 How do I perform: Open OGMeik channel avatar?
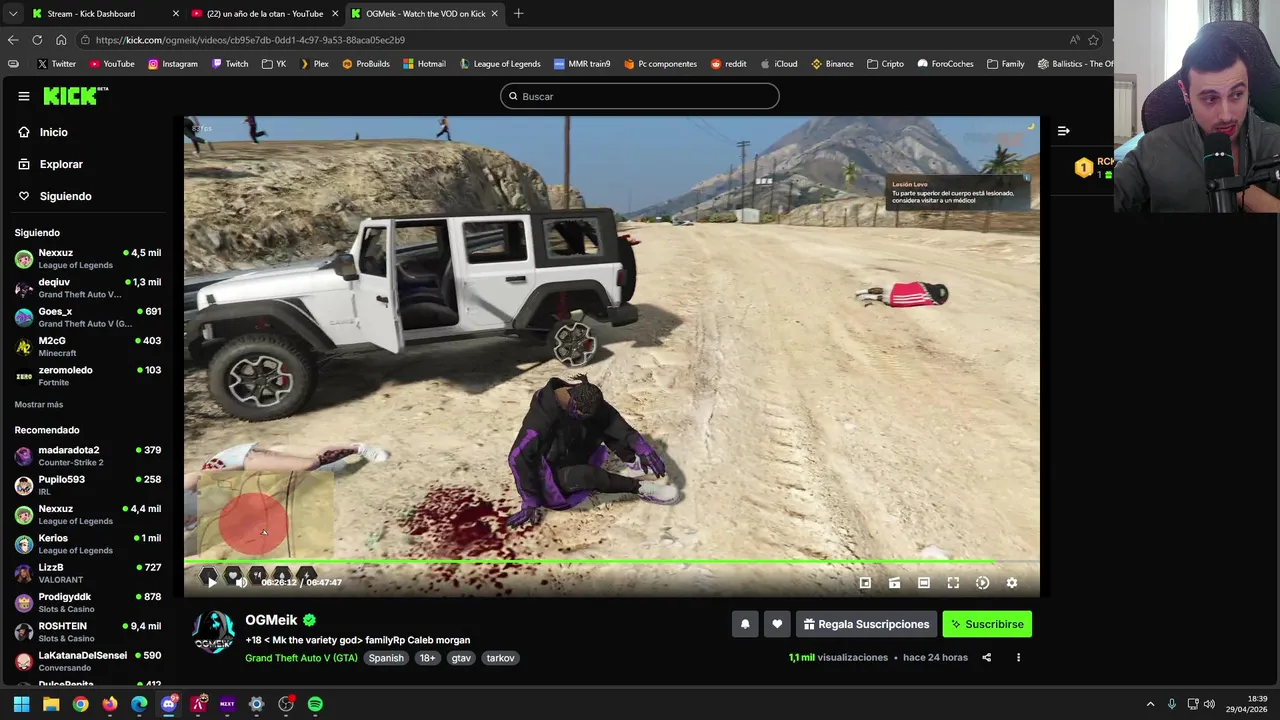coord(214,633)
